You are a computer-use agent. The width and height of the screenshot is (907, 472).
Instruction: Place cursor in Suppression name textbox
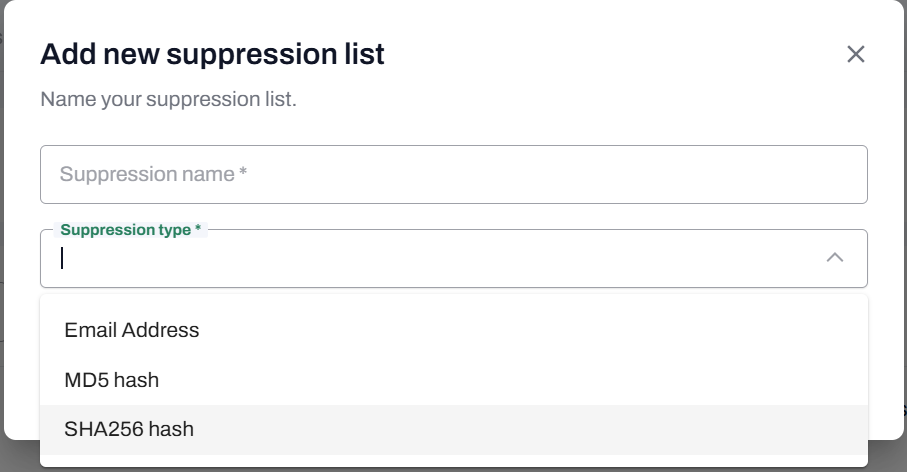453,175
